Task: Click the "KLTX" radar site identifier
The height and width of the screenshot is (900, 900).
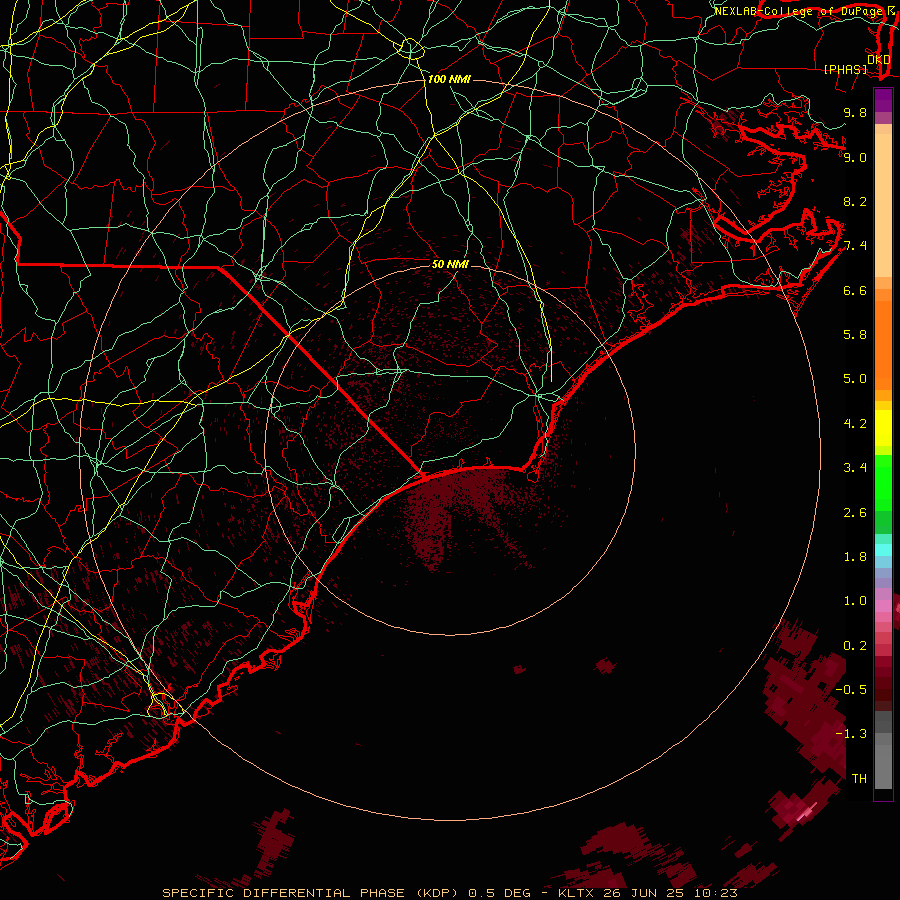Action: (577, 893)
